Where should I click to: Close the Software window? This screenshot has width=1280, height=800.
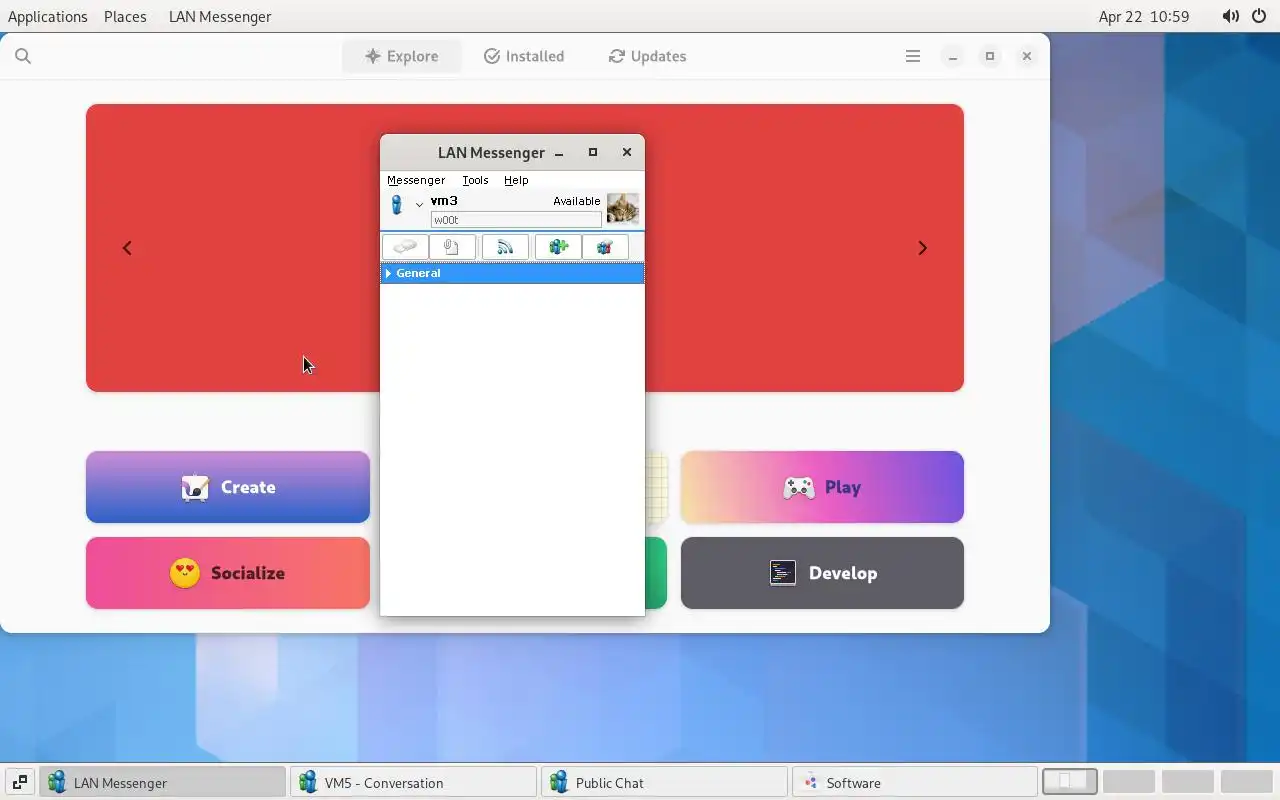tap(1026, 56)
